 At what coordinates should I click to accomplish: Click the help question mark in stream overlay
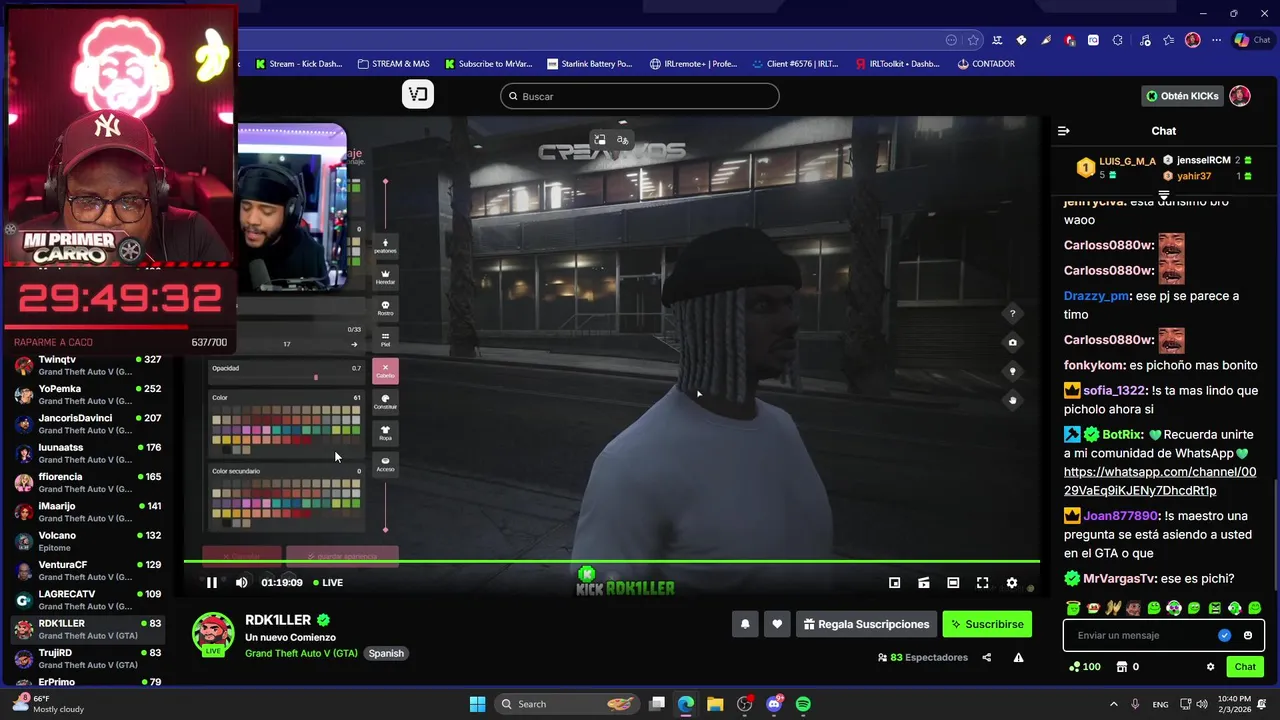tap(1012, 313)
